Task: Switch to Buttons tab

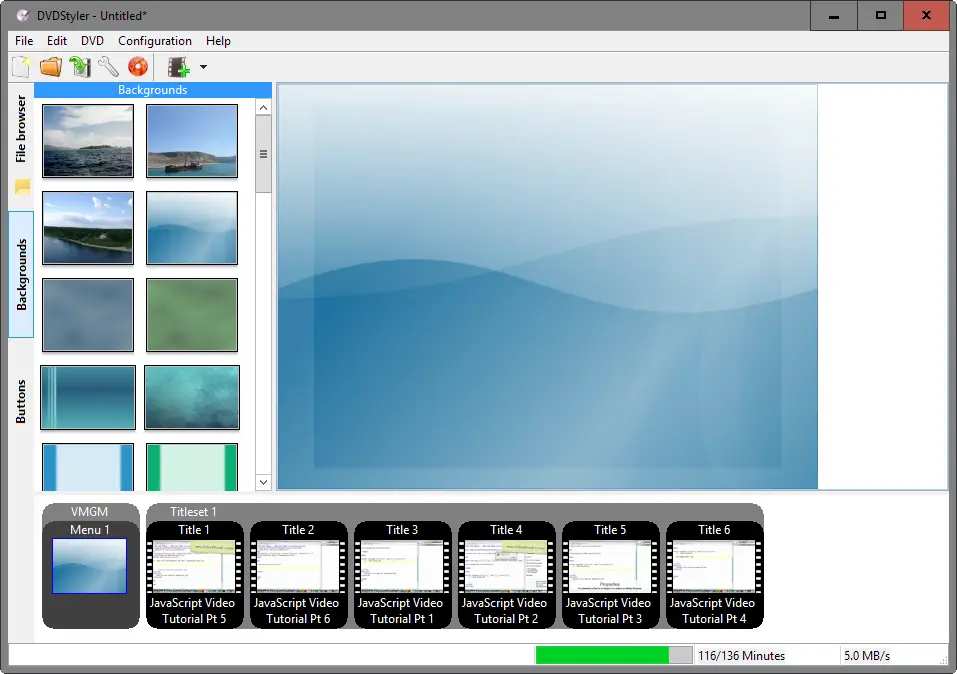Action: point(21,400)
